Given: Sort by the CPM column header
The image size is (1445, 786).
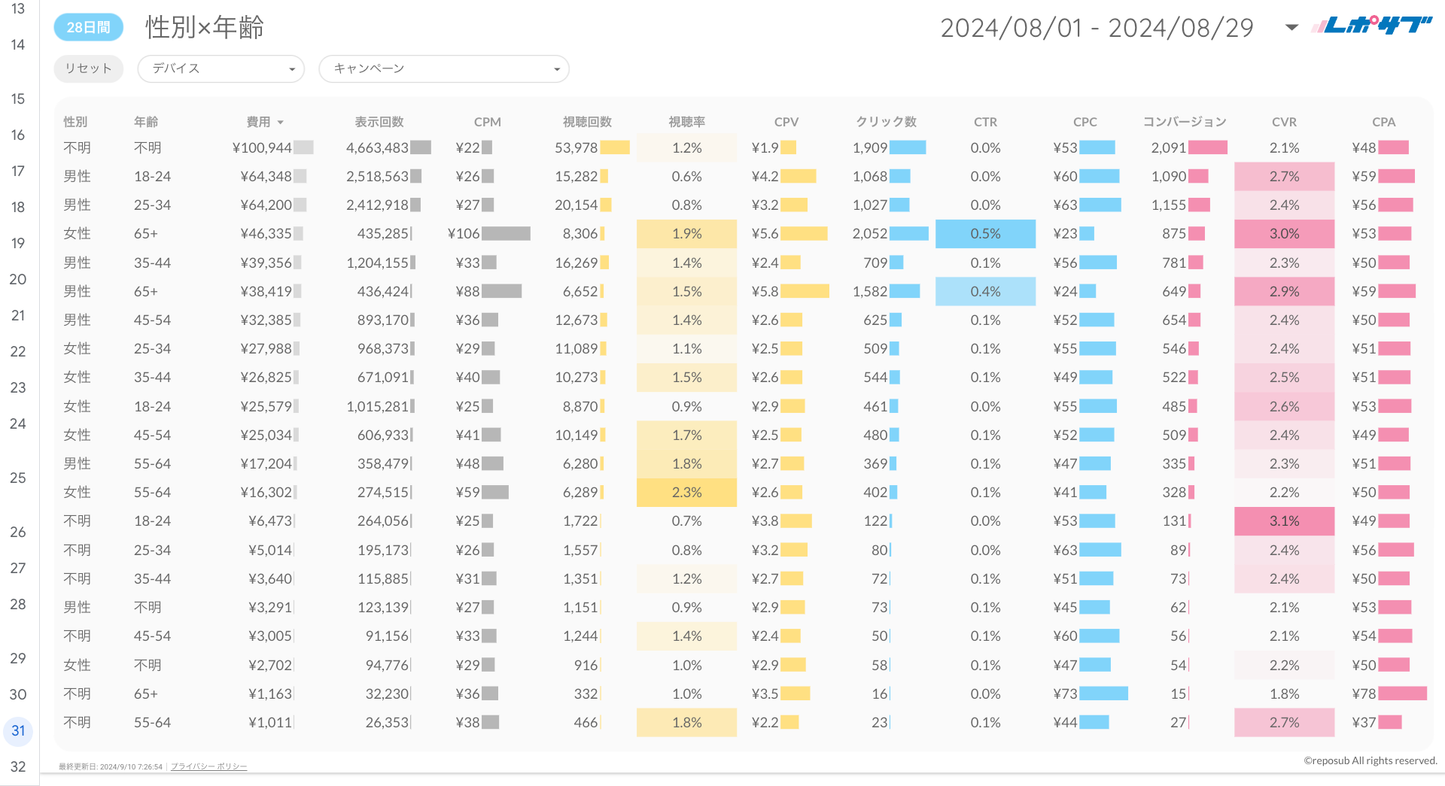Looking at the screenshot, I should (487, 122).
